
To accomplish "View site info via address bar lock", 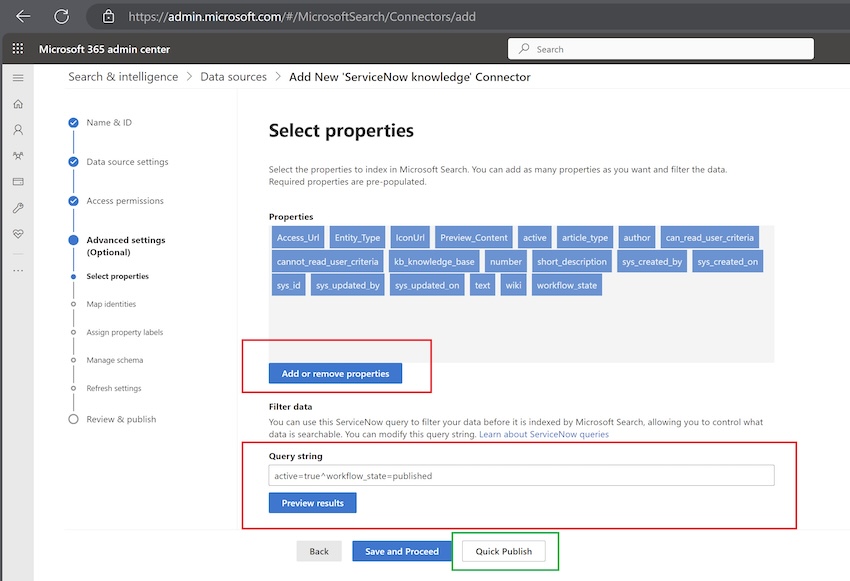I will coord(107,16).
